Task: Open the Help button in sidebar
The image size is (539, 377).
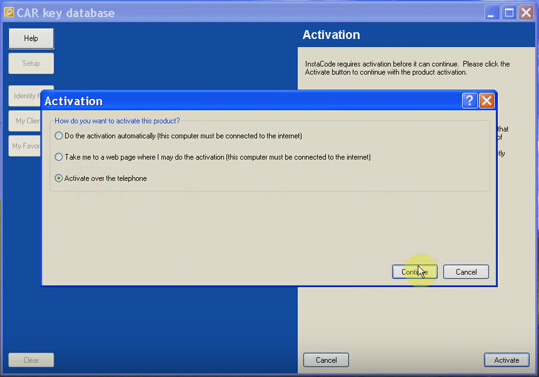Action: 31,38
